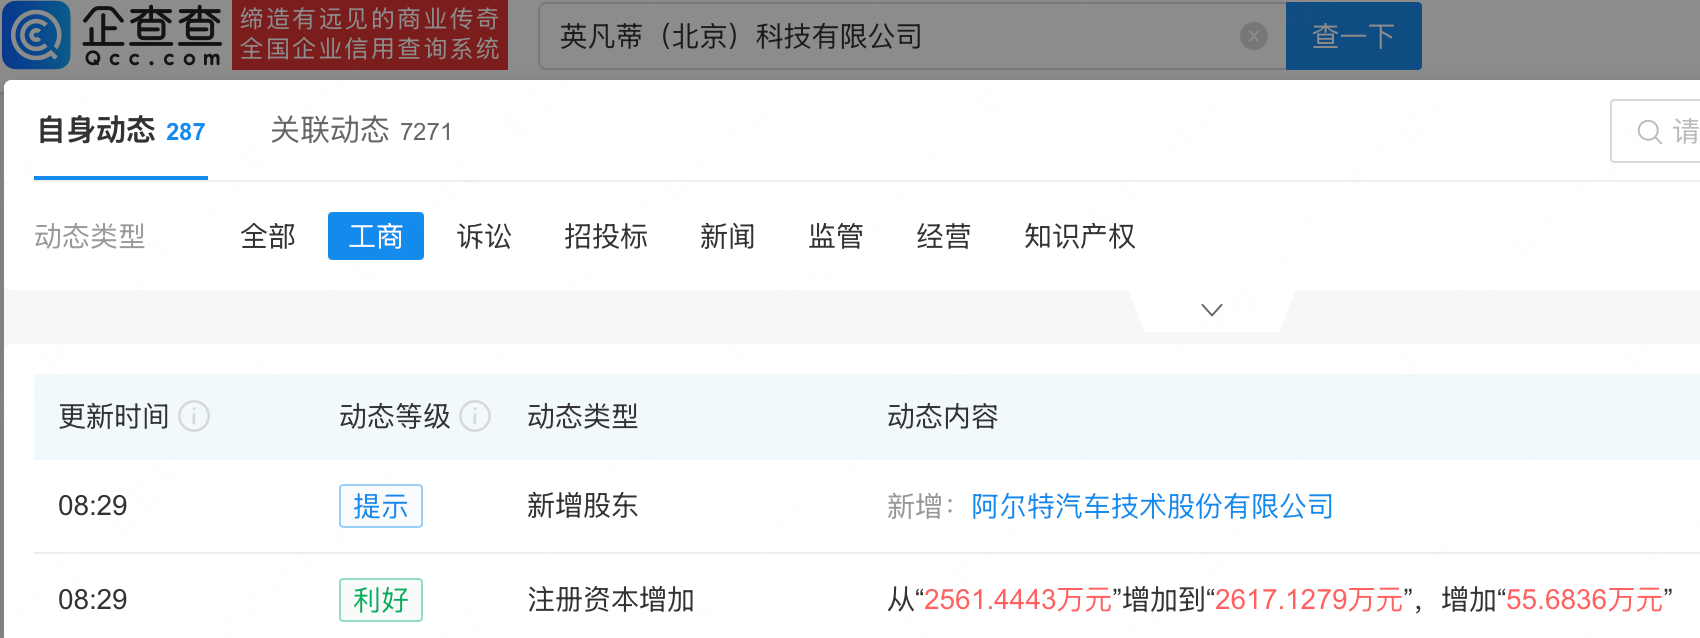Show info for 更新时间 column
1700x638 pixels.
pyautogui.click(x=194, y=416)
